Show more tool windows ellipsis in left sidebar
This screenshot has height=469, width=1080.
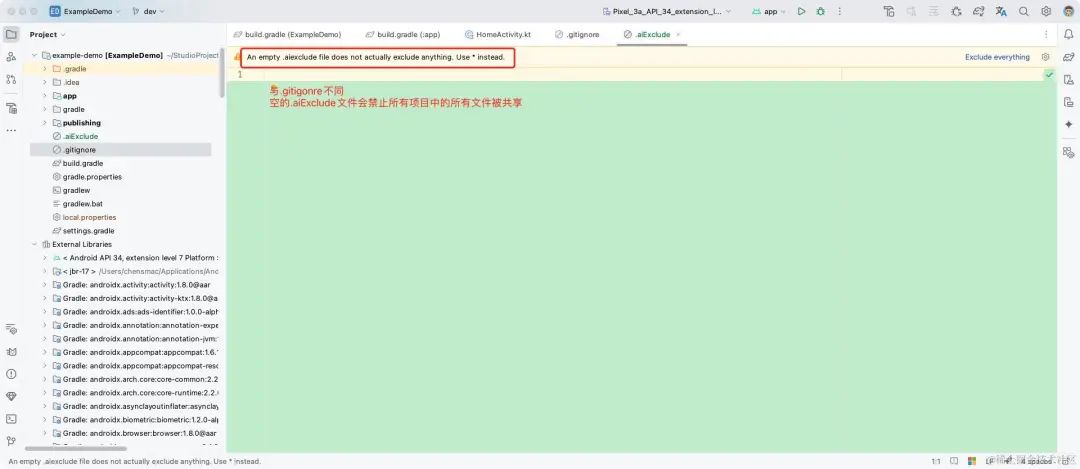pos(11,130)
